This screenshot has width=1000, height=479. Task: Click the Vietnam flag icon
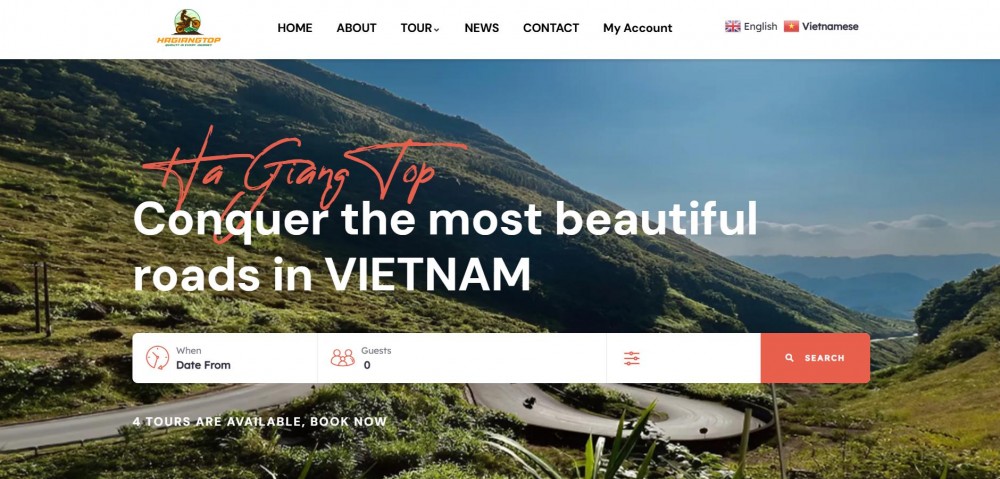coord(791,26)
